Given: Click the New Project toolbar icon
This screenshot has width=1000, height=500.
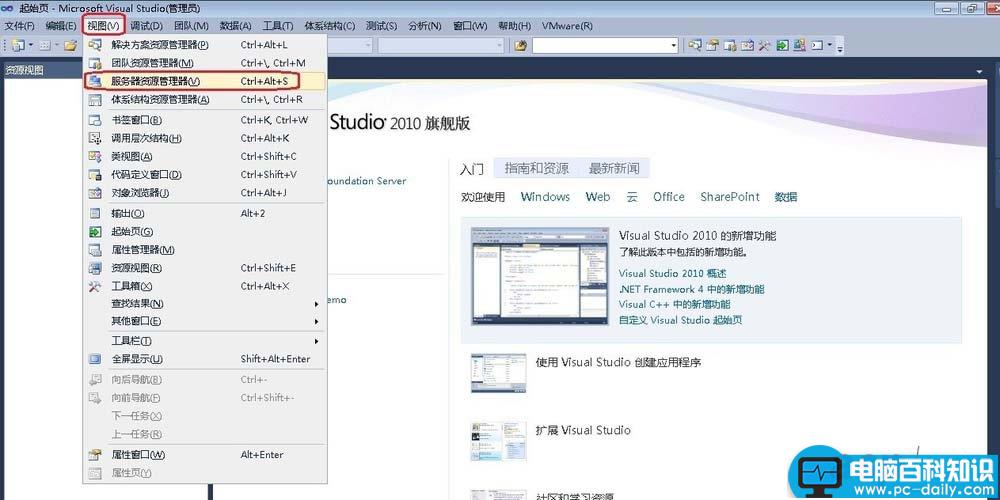Looking at the screenshot, I should (x=18, y=45).
